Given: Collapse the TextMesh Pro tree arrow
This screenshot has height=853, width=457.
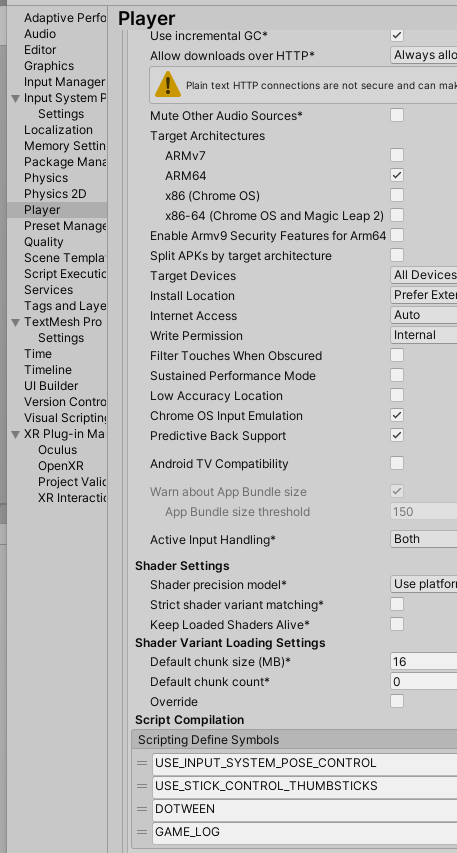Looking at the screenshot, I should click(x=15, y=323).
